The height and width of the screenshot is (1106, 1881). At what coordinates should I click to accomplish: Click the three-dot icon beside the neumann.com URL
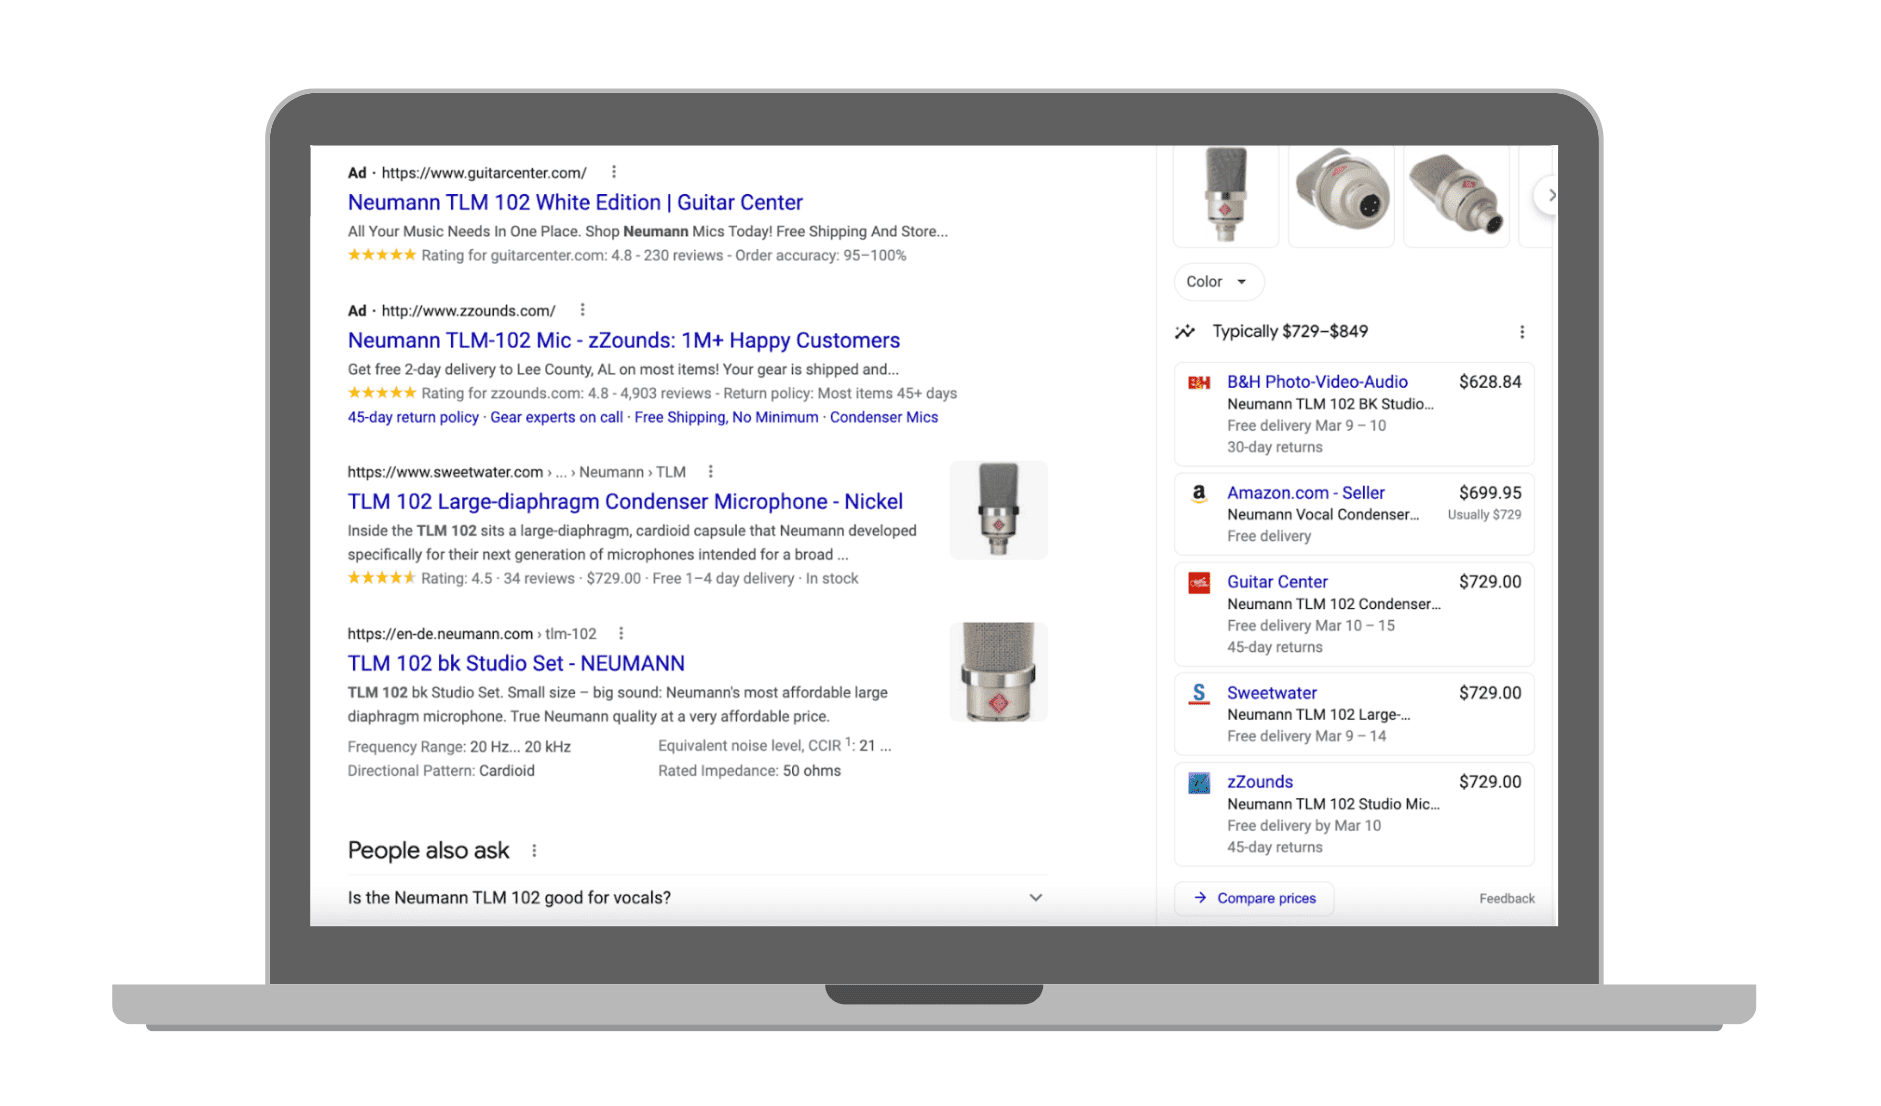coord(621,634)
